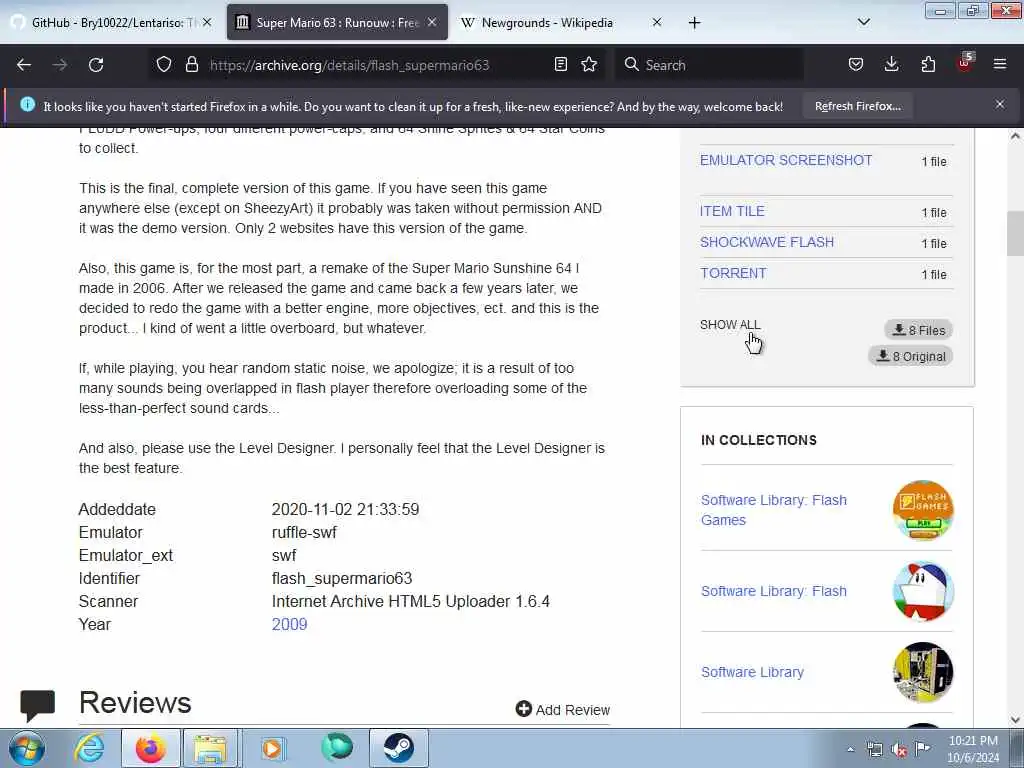Select the Super Mario 63 Runouw tab
Image resolution: width=1024 pixels, height=768 pixels.
pyautogui.click(x=338, y=22)
